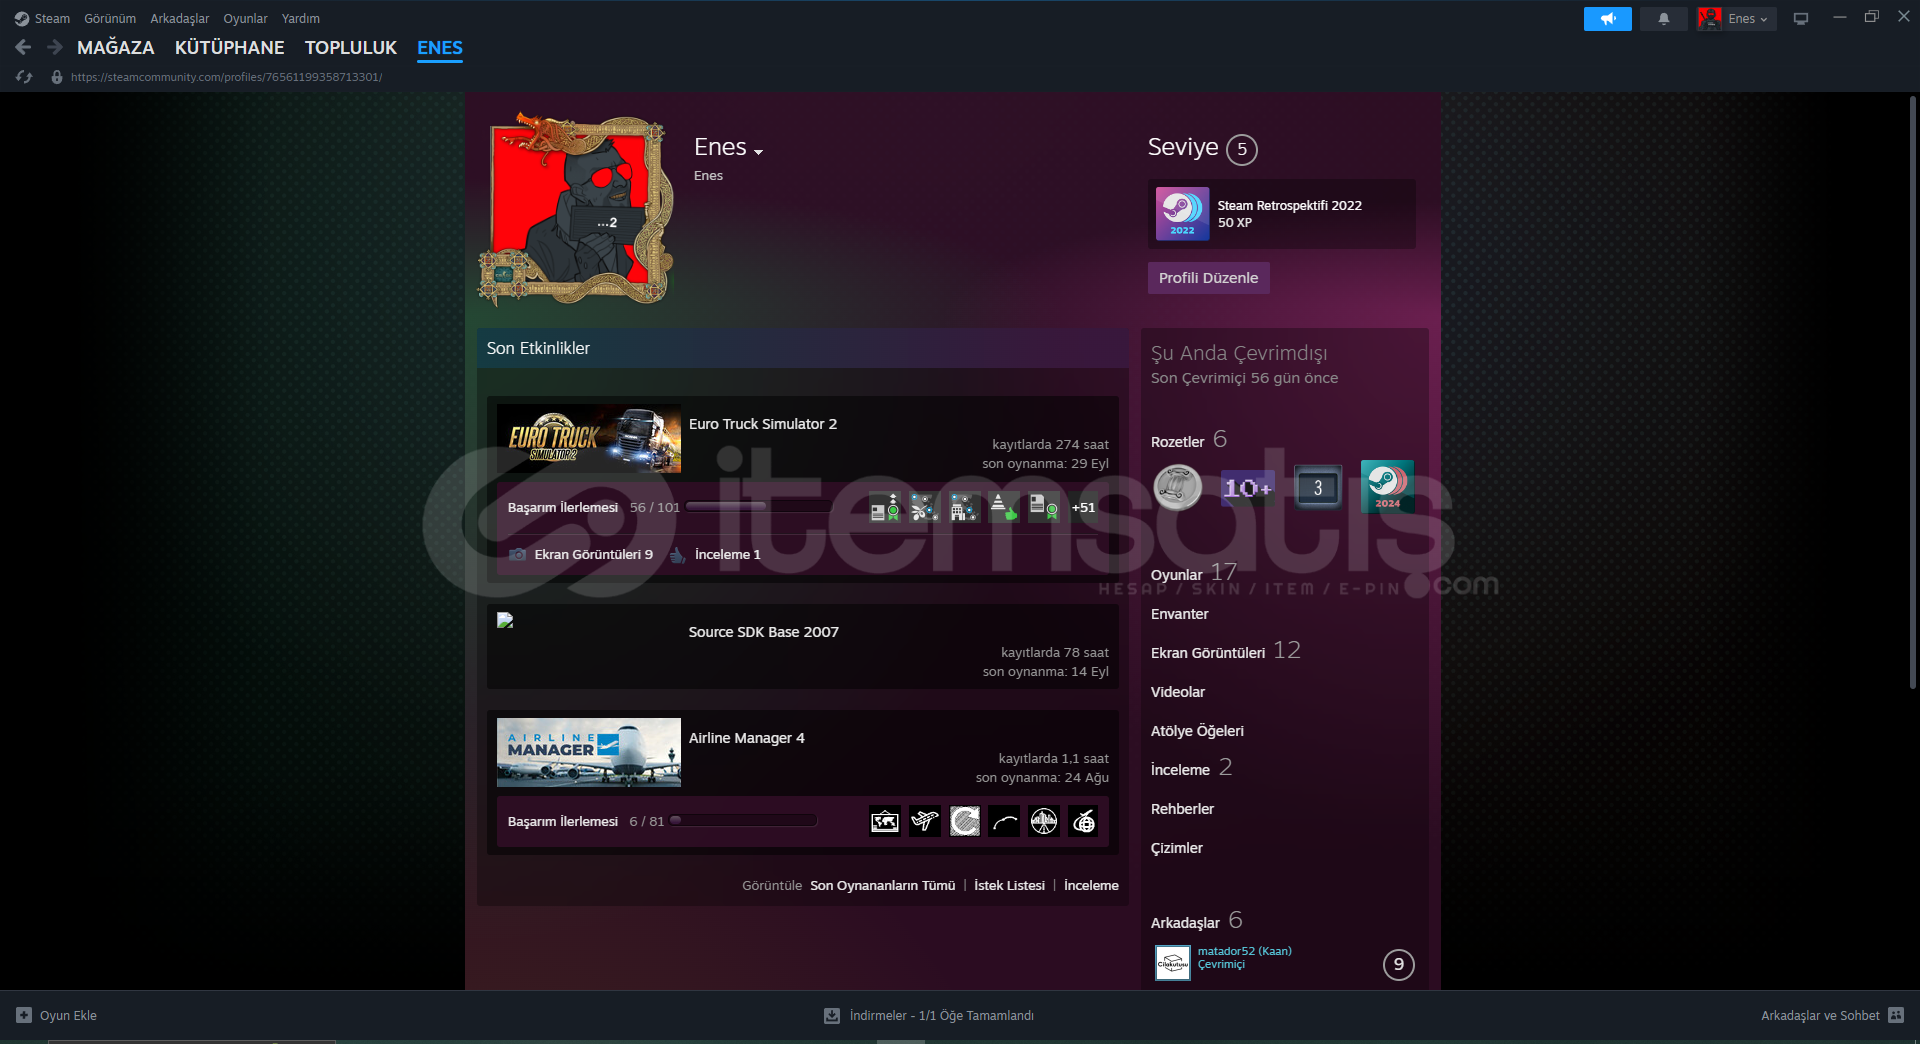Click the Oyun Ekle plus icon
This screenshot has height=1044, width=1920.
coord(24,1015)
